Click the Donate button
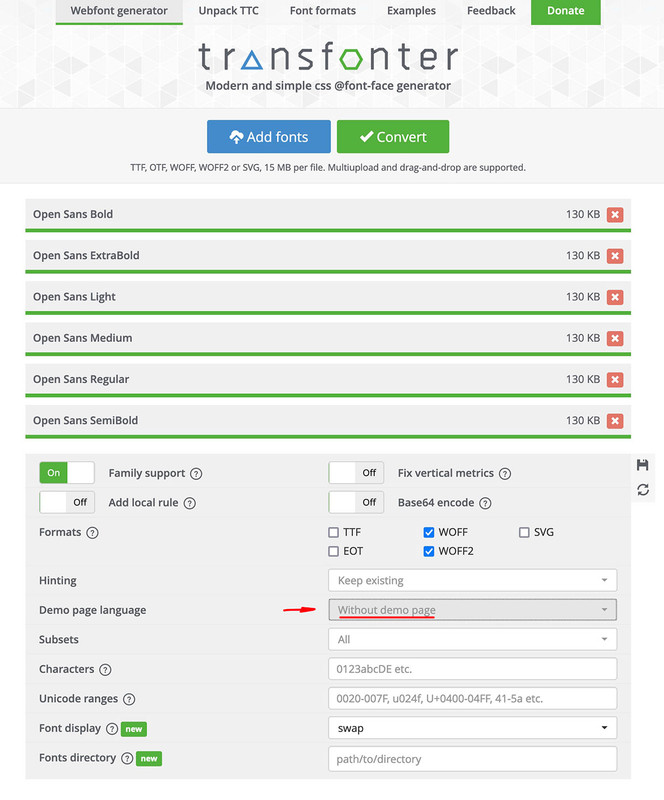The height and width of the screenshot is (800, 664). [x=565, y=11]
